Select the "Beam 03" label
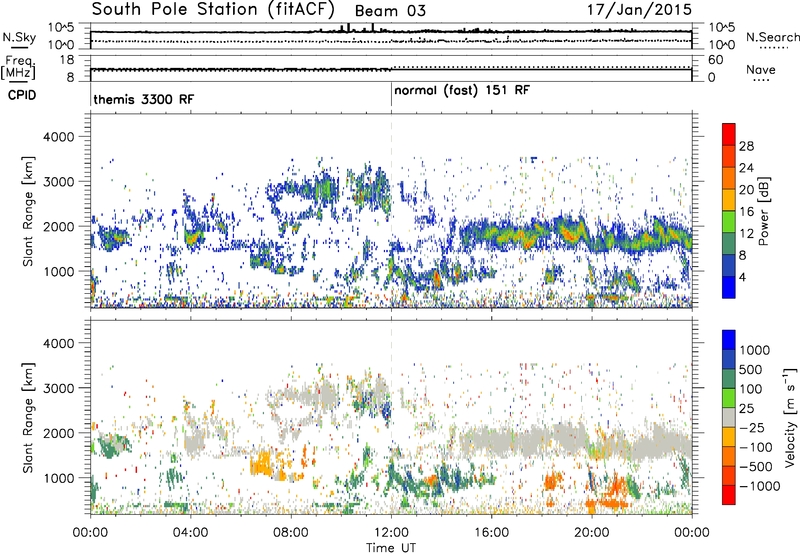800x554 pixels. point(390,11)
